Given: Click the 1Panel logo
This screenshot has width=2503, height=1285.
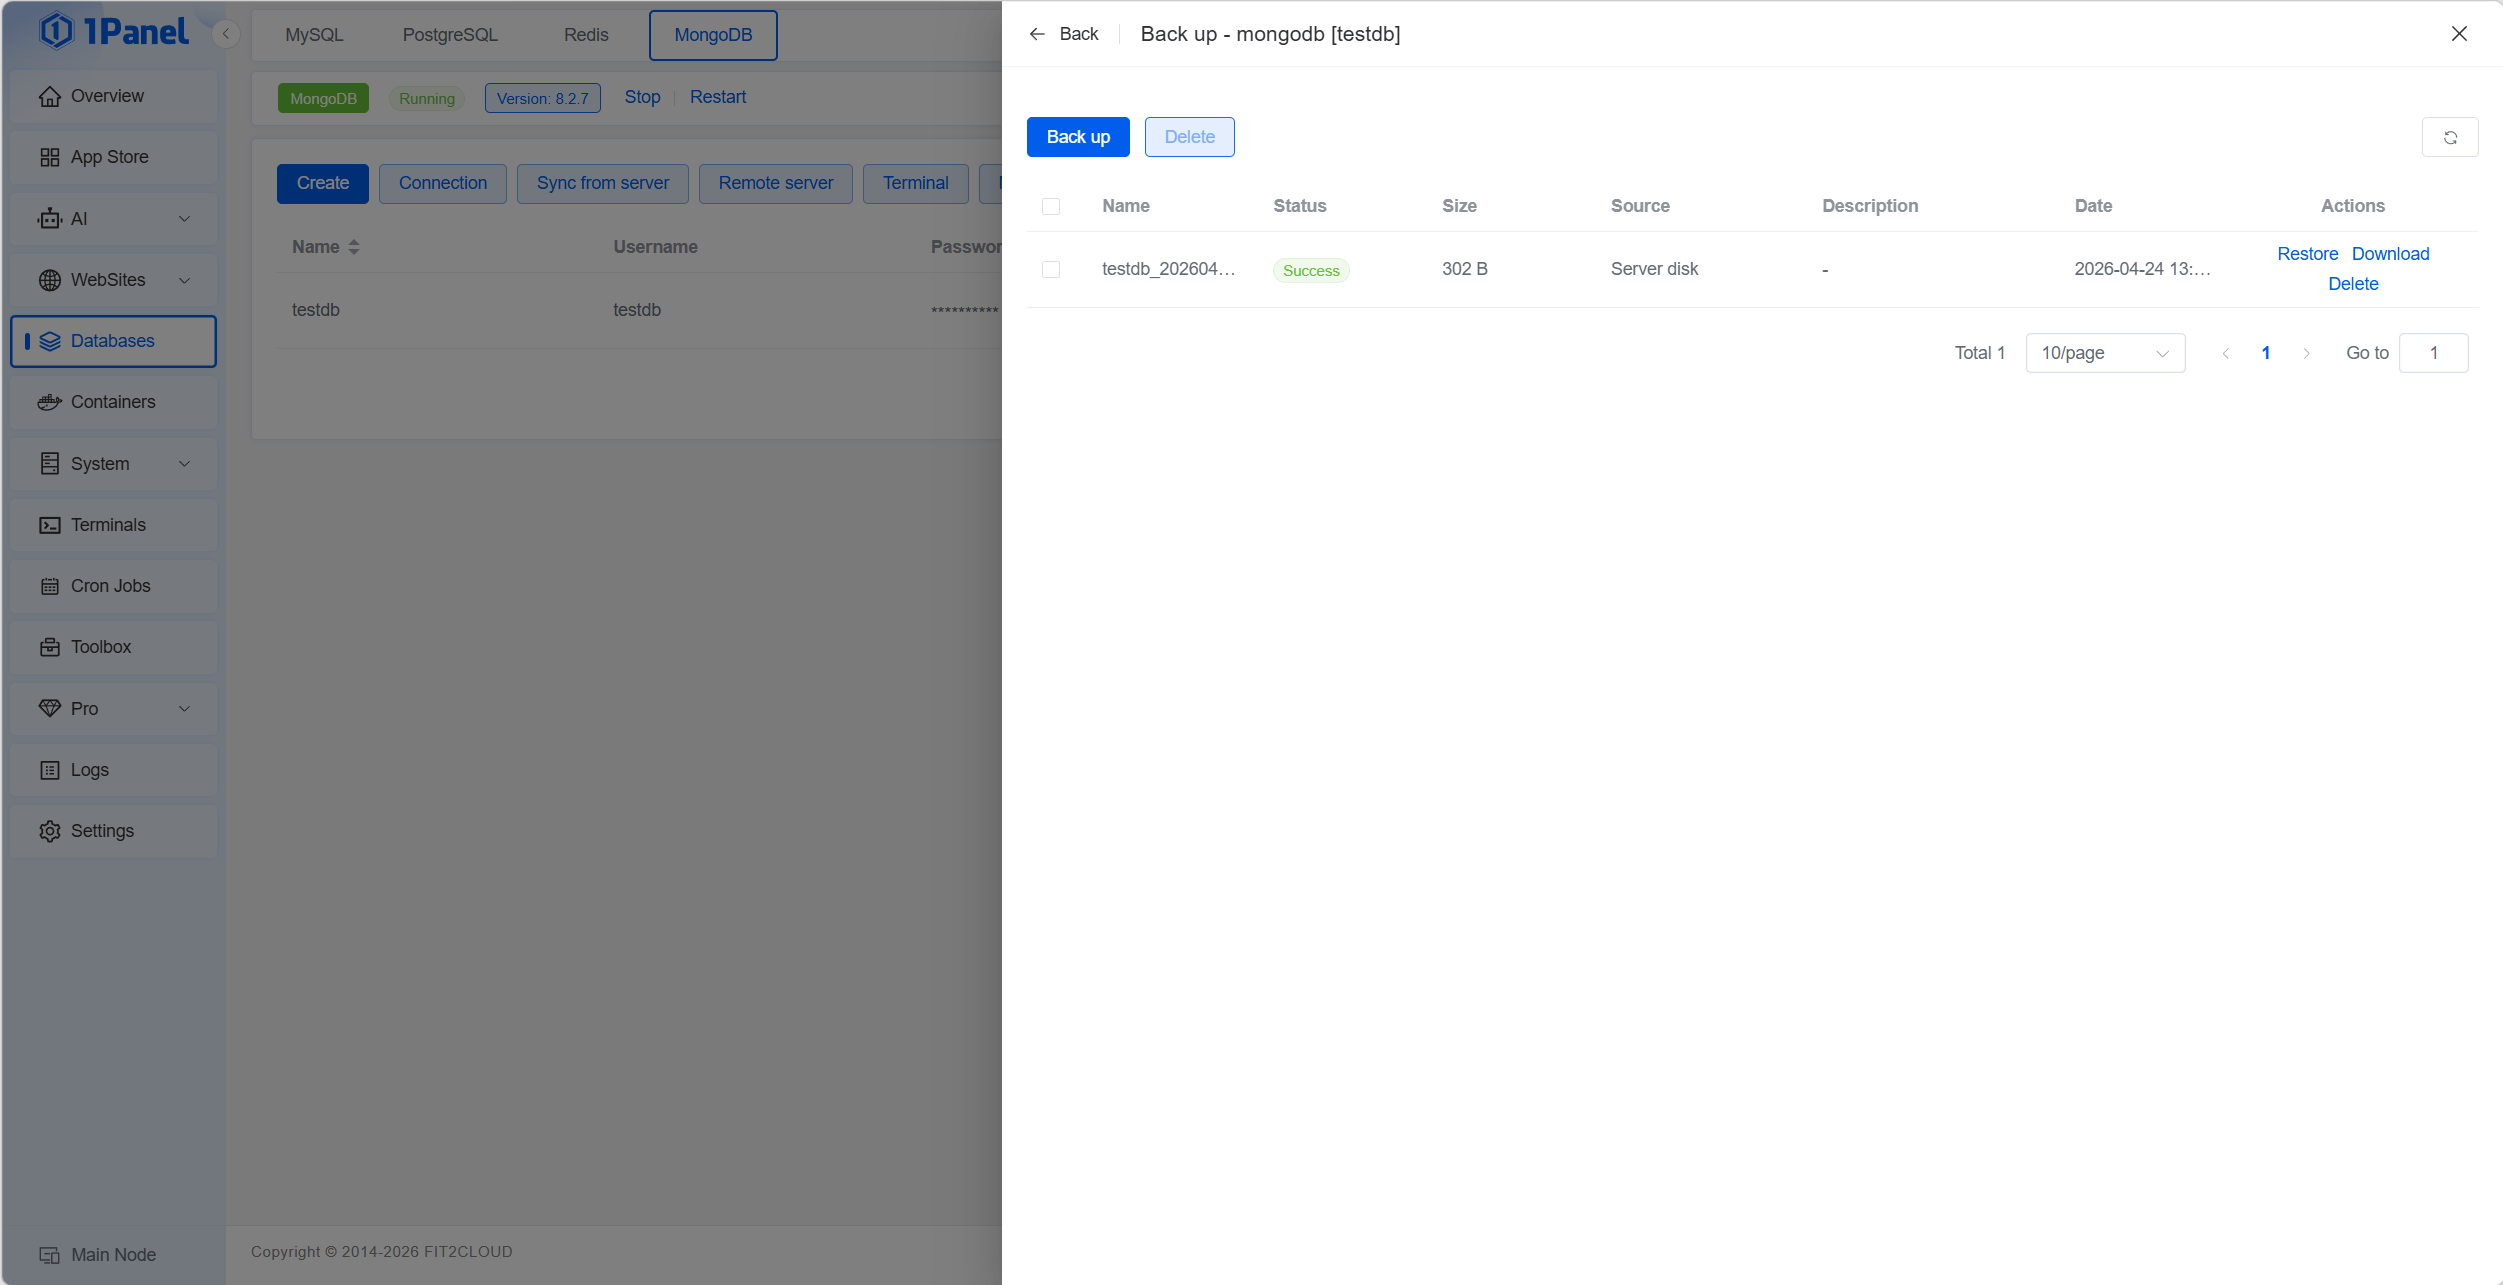Looking at the screenshot, I should pyautogui.click(x=113, y=31).
